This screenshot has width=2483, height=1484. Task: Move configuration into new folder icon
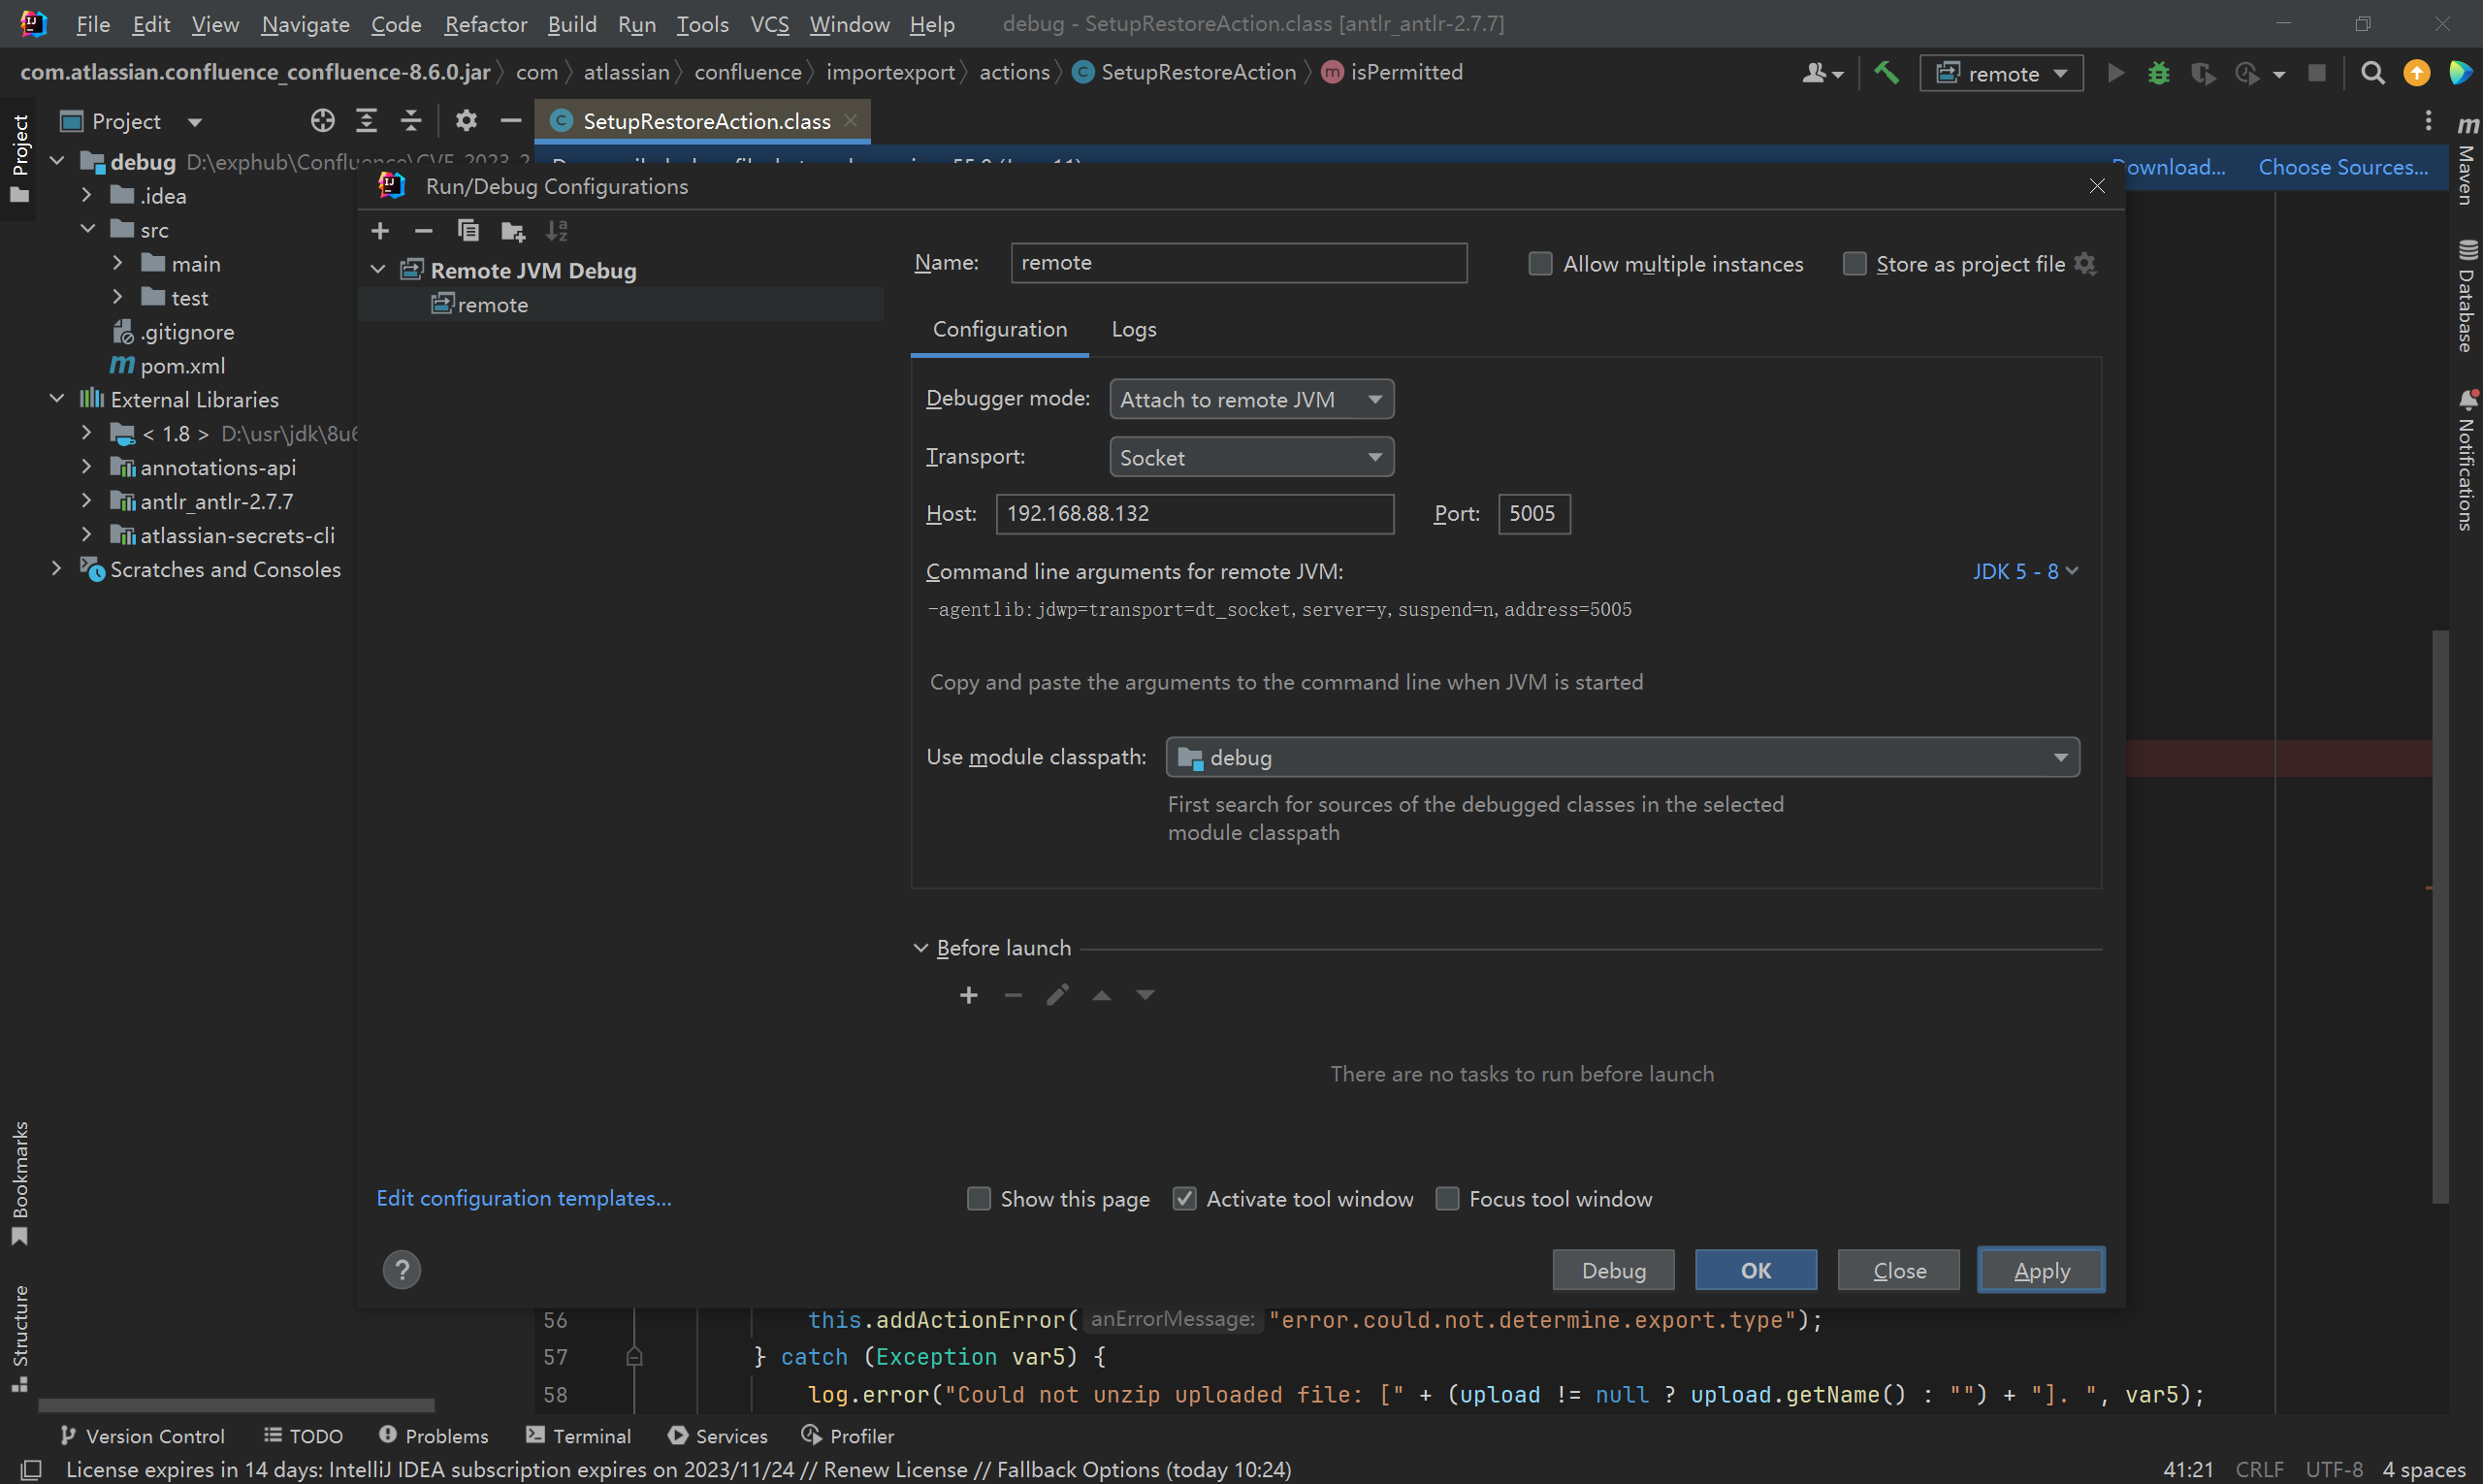(512, 231)
